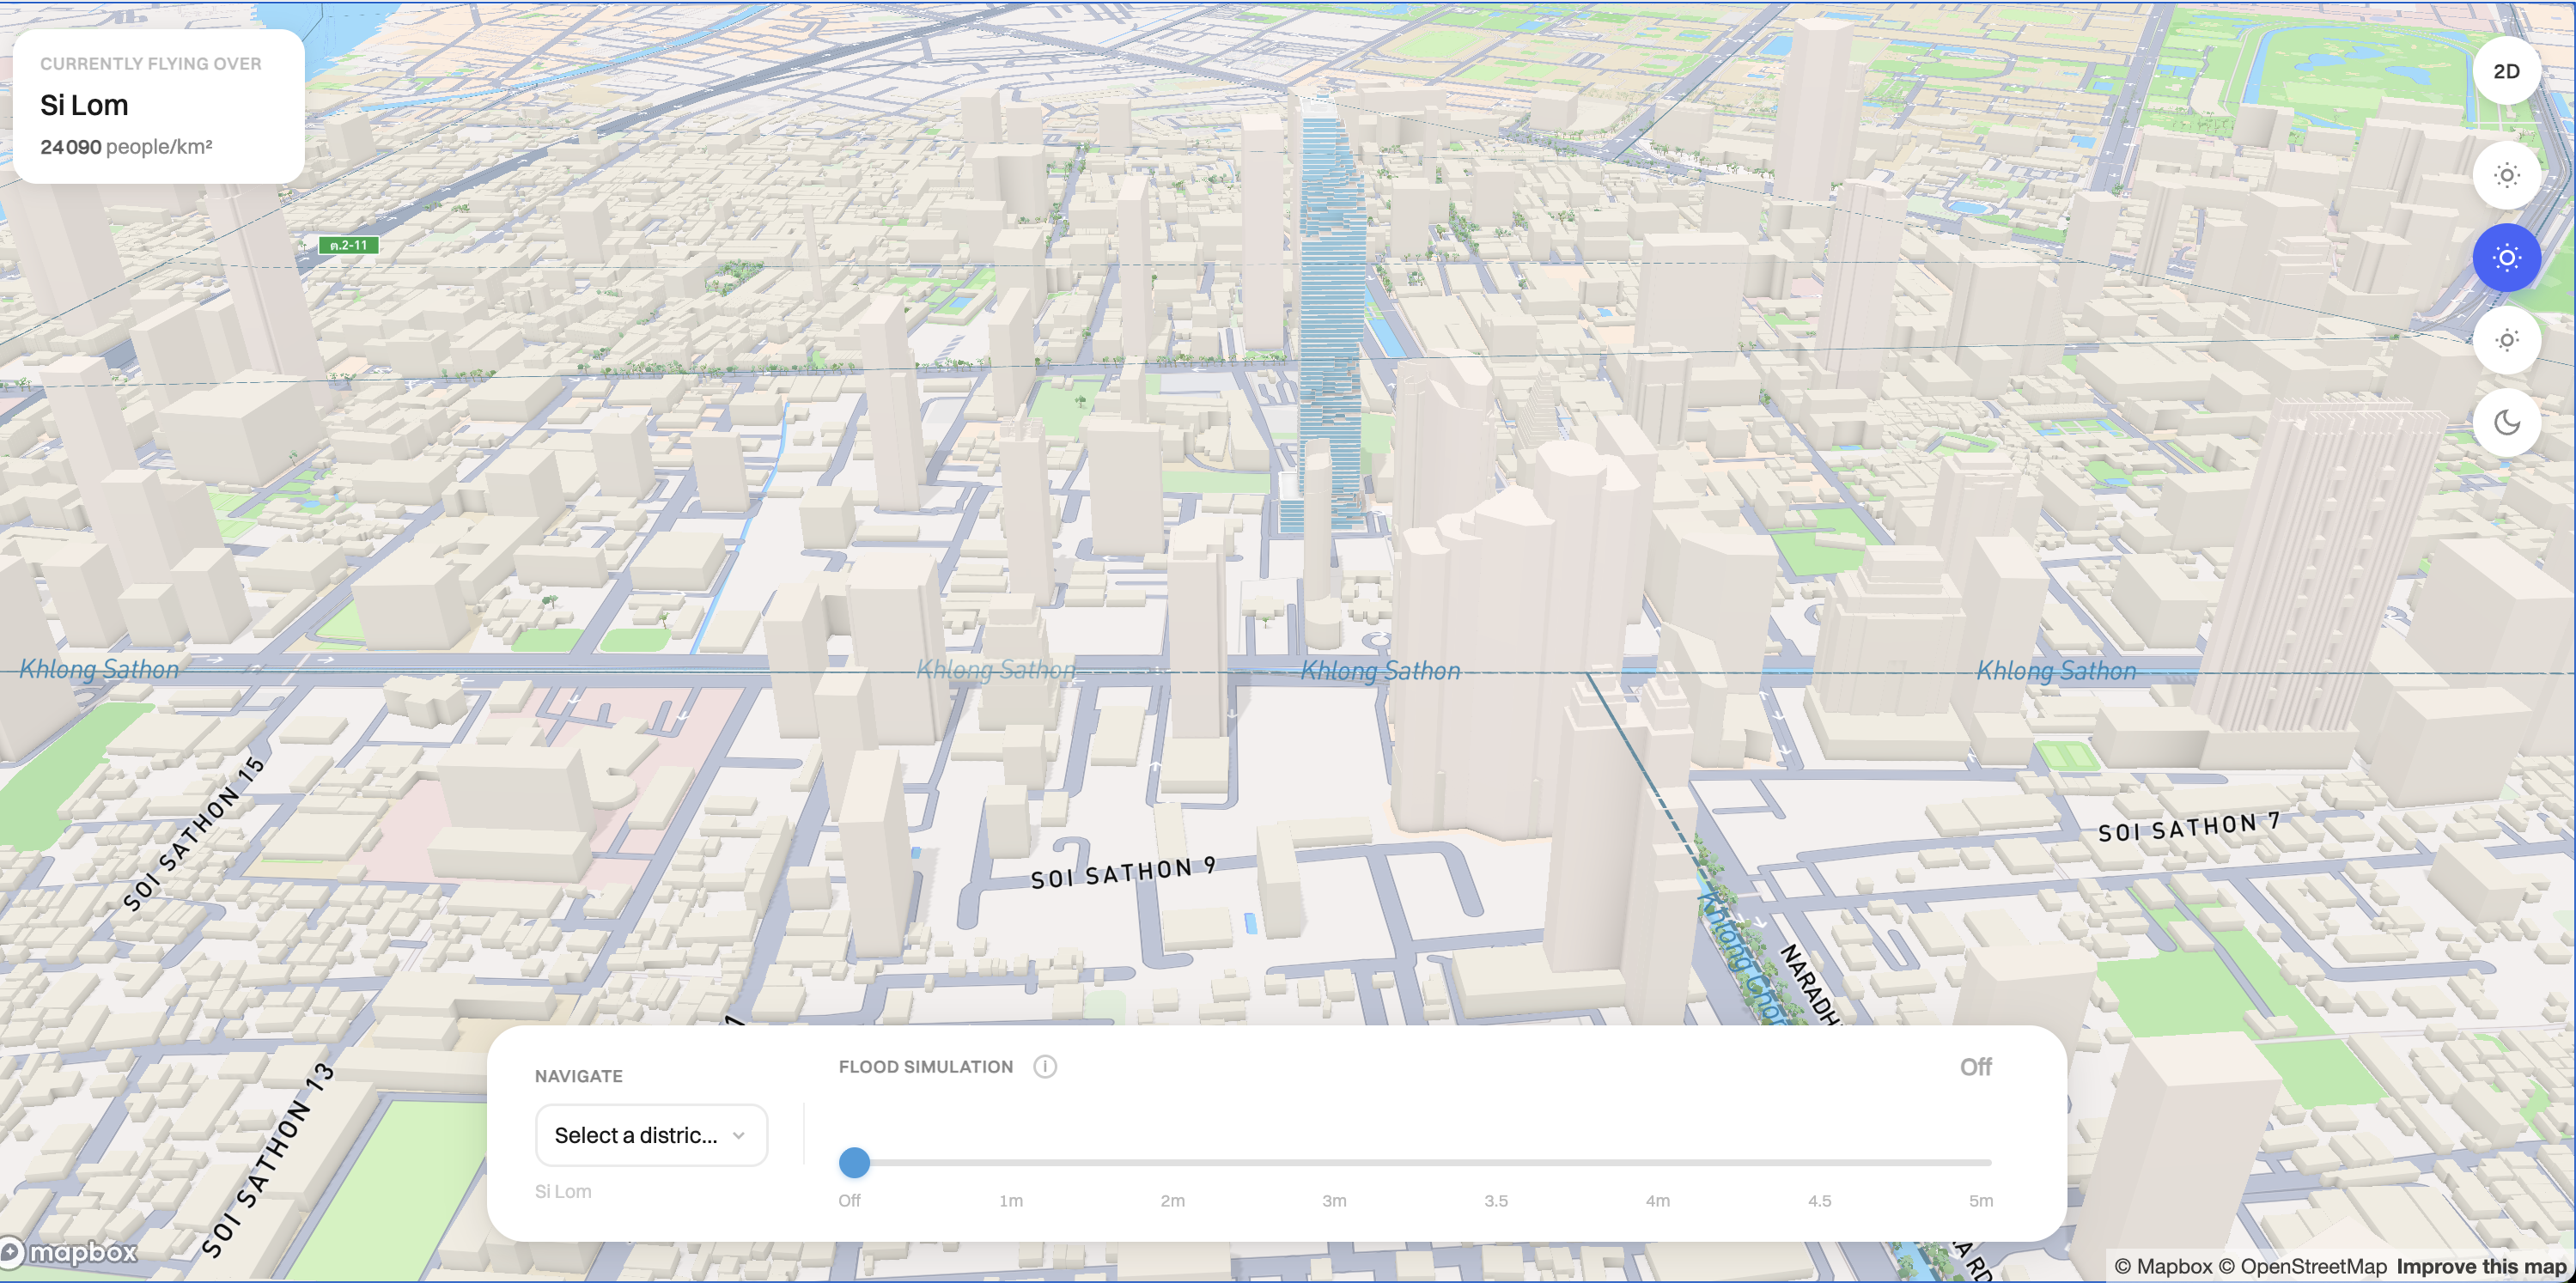Viewport: 2576px width, 1283px height.
Task: Click the SOI SATHON 9 street label
Action: [1123, 873]
